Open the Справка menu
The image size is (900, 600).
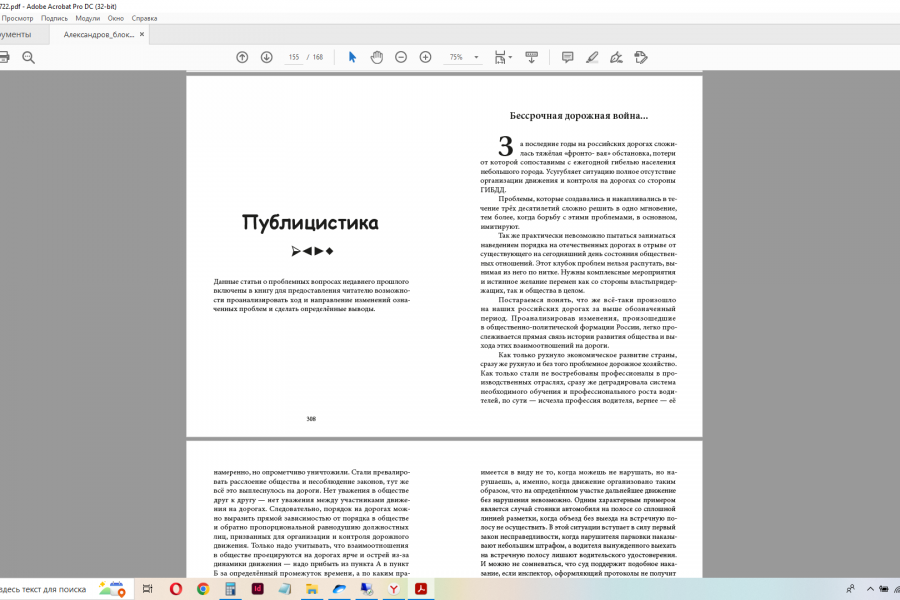click(x=144, y=18)
